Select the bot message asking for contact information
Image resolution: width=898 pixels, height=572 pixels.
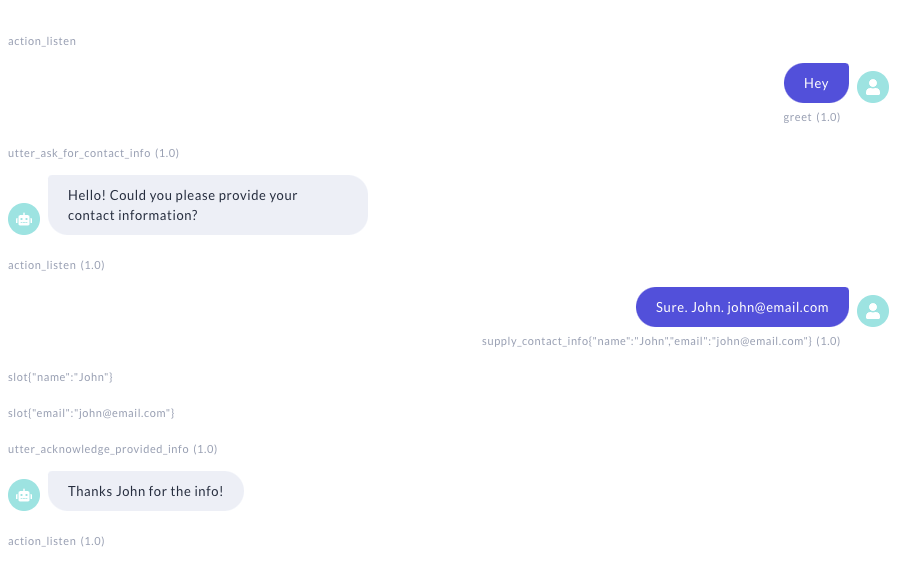(208, 205)
